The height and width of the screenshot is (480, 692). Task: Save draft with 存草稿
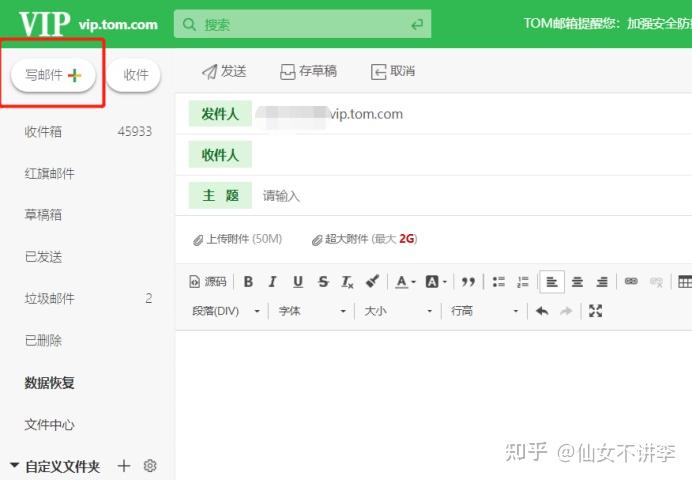[x=308, y=71]
